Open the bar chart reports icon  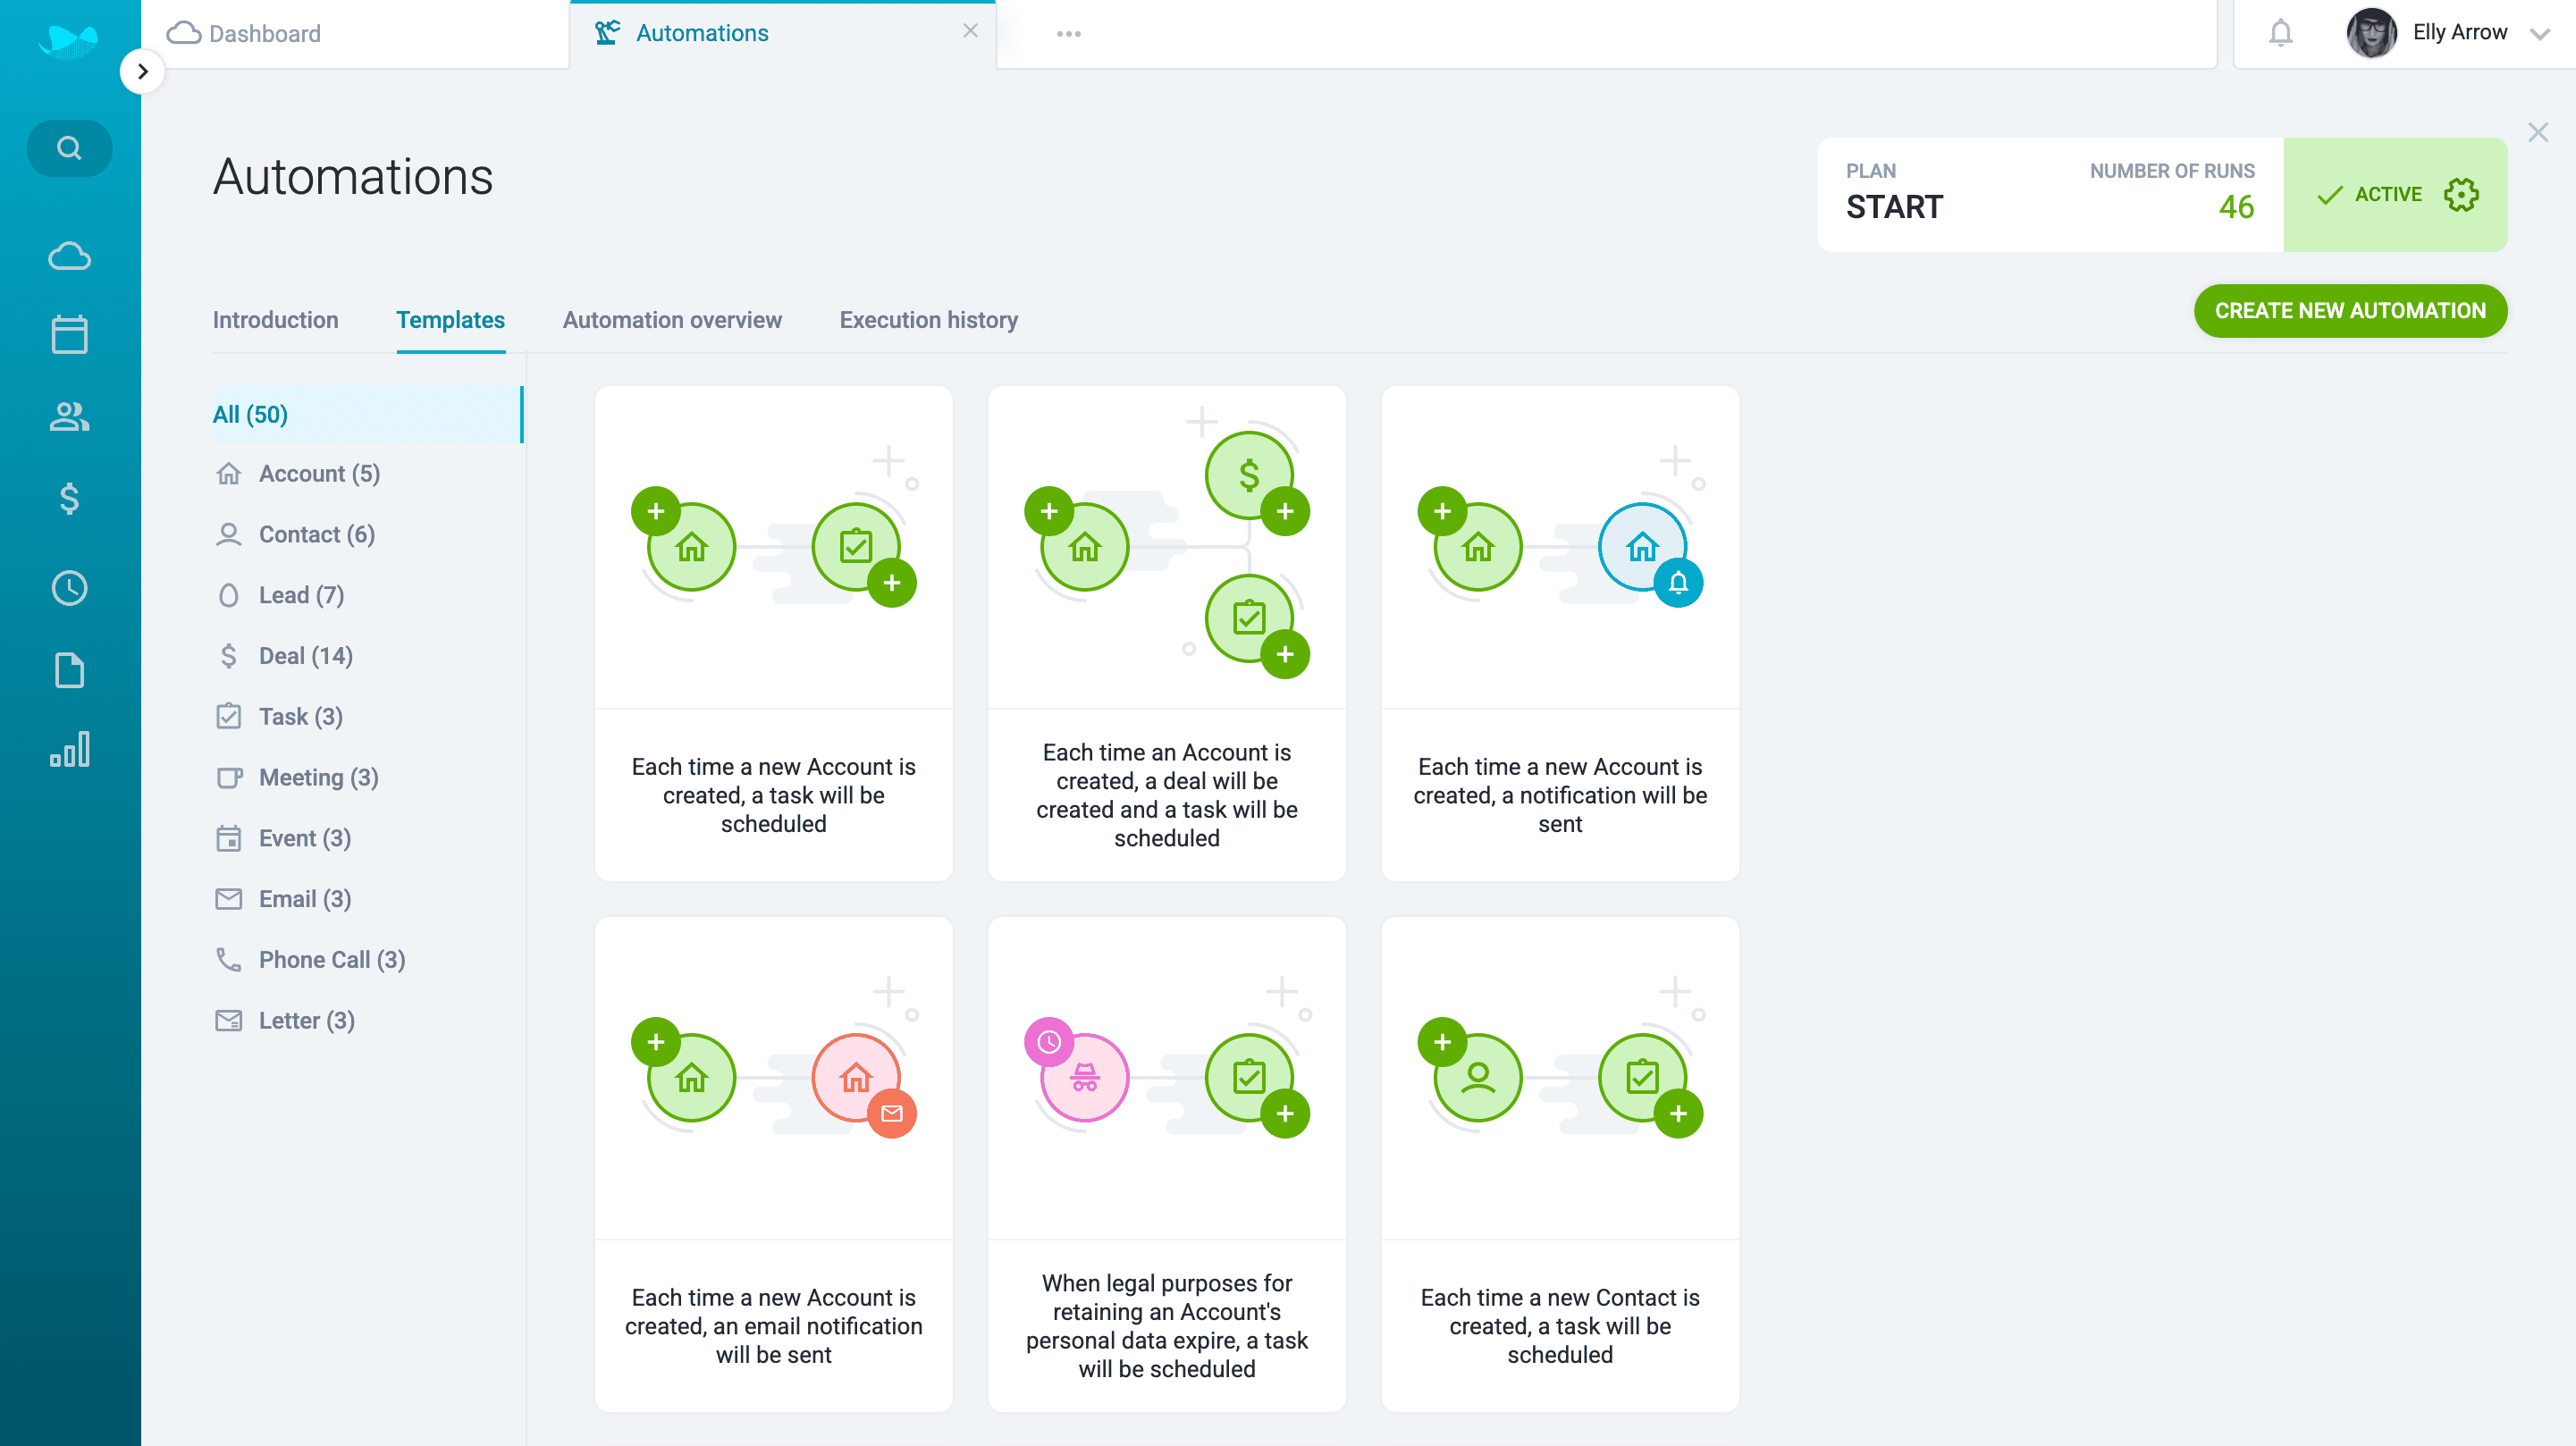coord(69,749)
